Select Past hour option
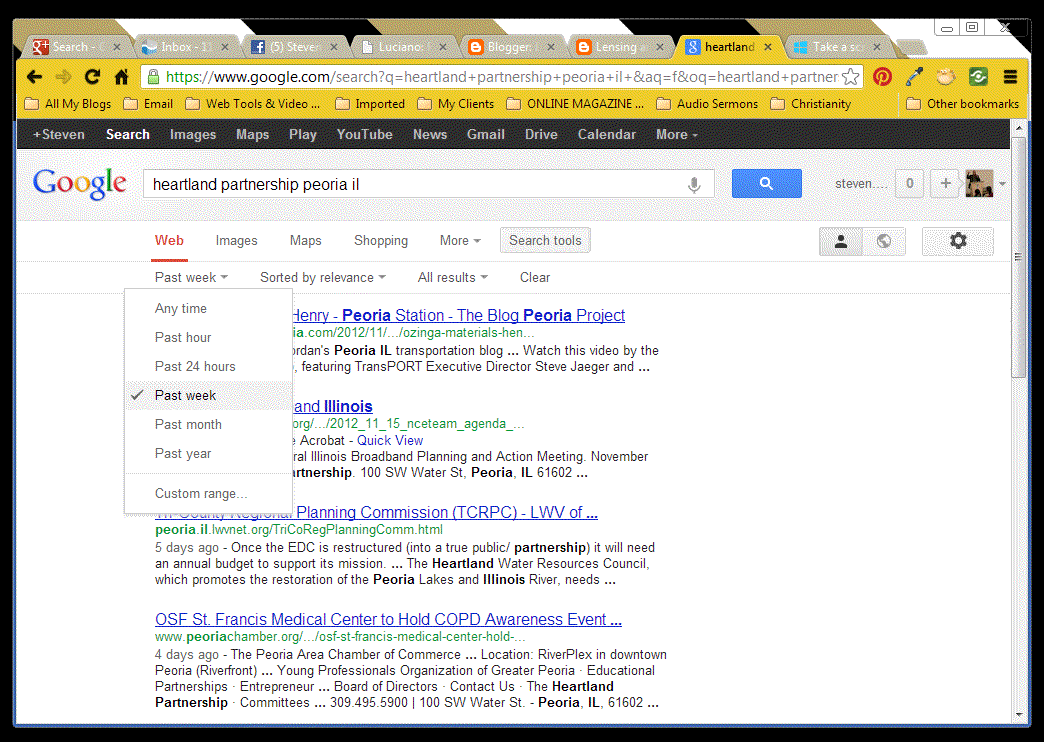Image resolution: width=1044 pixels, height=742 pixels. click(208, 338)
